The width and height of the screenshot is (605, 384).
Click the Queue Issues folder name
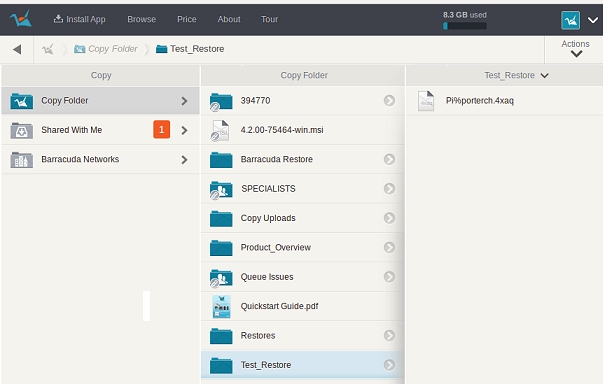click(267, 277)
